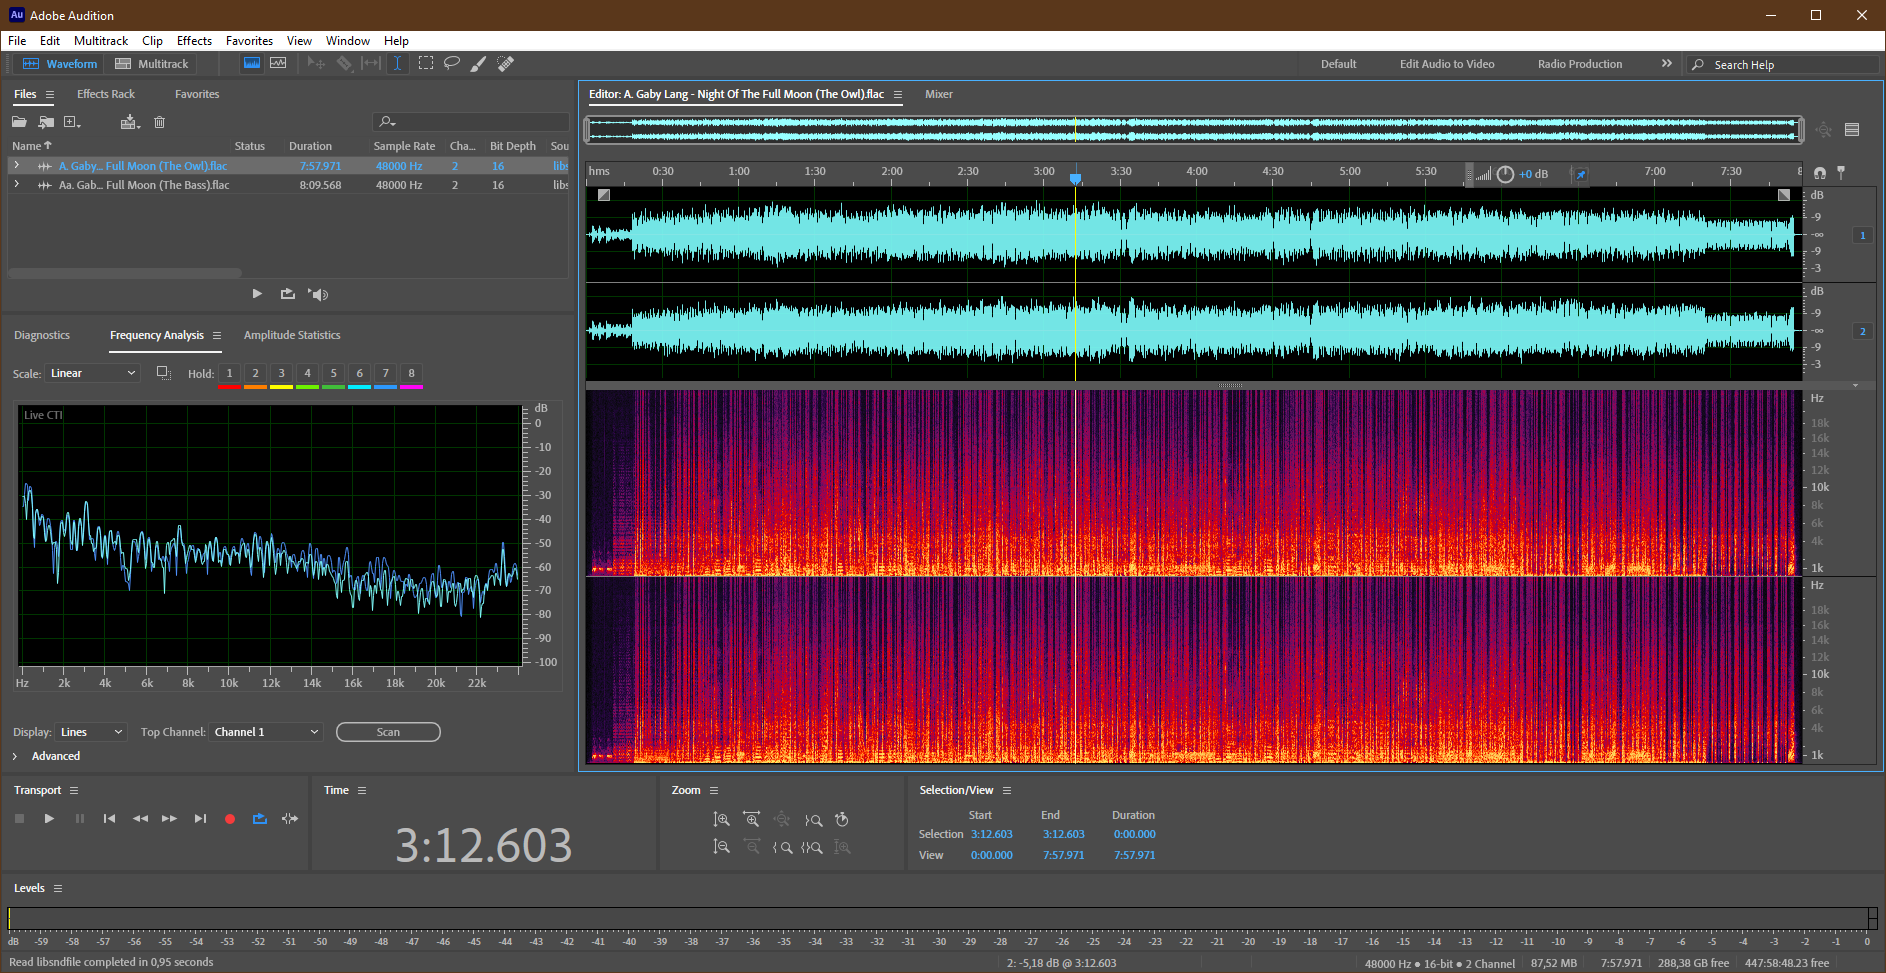
Task: Open the Top Channel dropdown
Action: point(266,732)
